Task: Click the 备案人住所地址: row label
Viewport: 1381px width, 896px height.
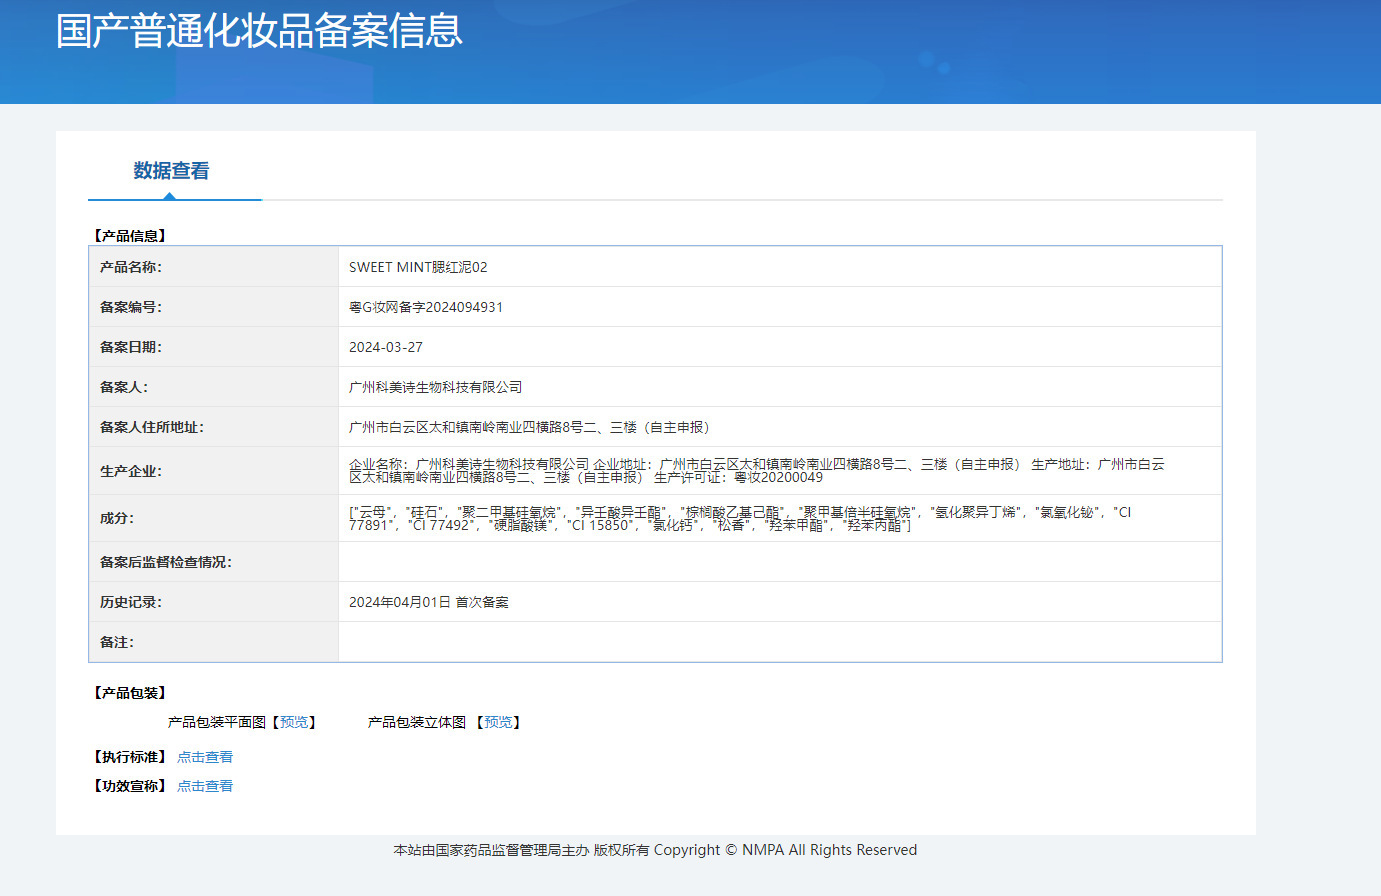Action: pos(152,427)
